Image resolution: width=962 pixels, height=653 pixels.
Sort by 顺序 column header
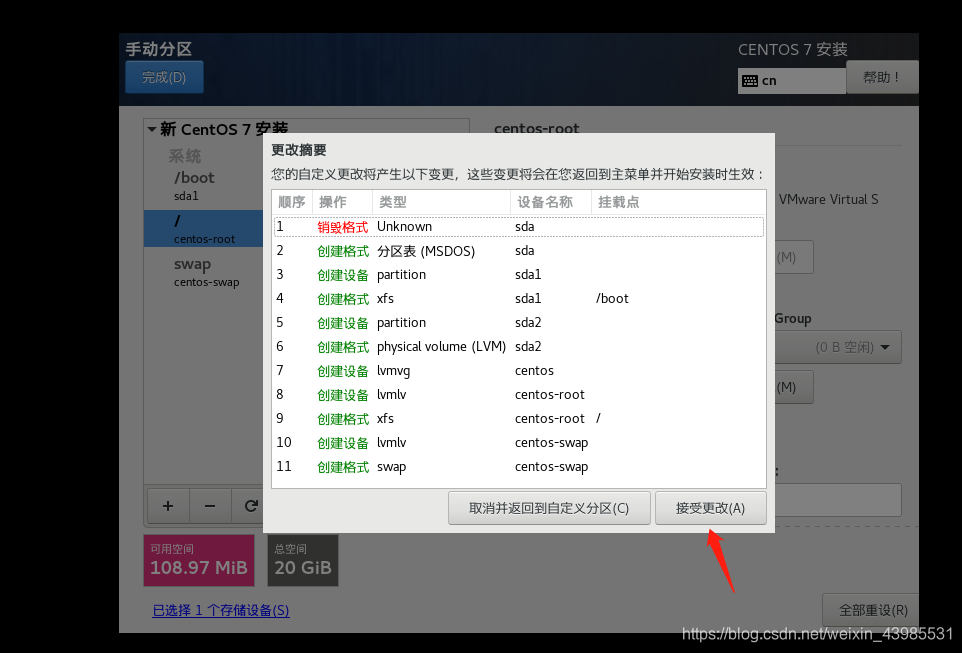click(x=292, y=202)
